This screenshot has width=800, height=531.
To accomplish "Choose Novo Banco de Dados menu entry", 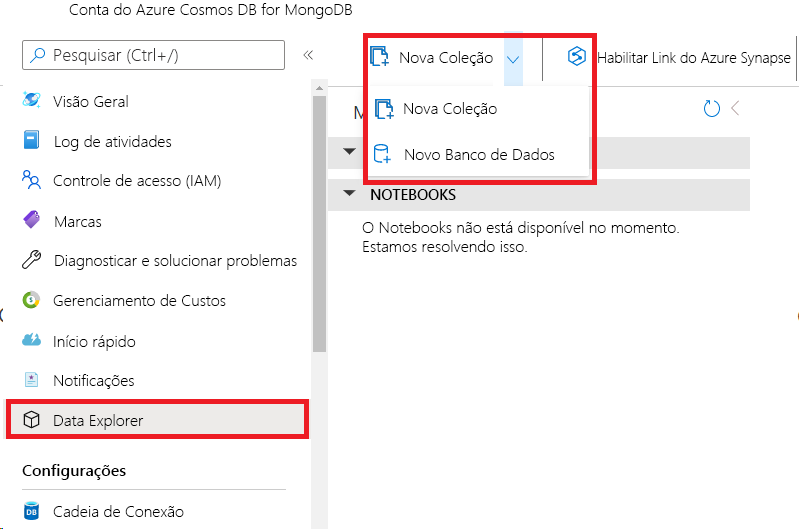I will click(x=478, y=155).
